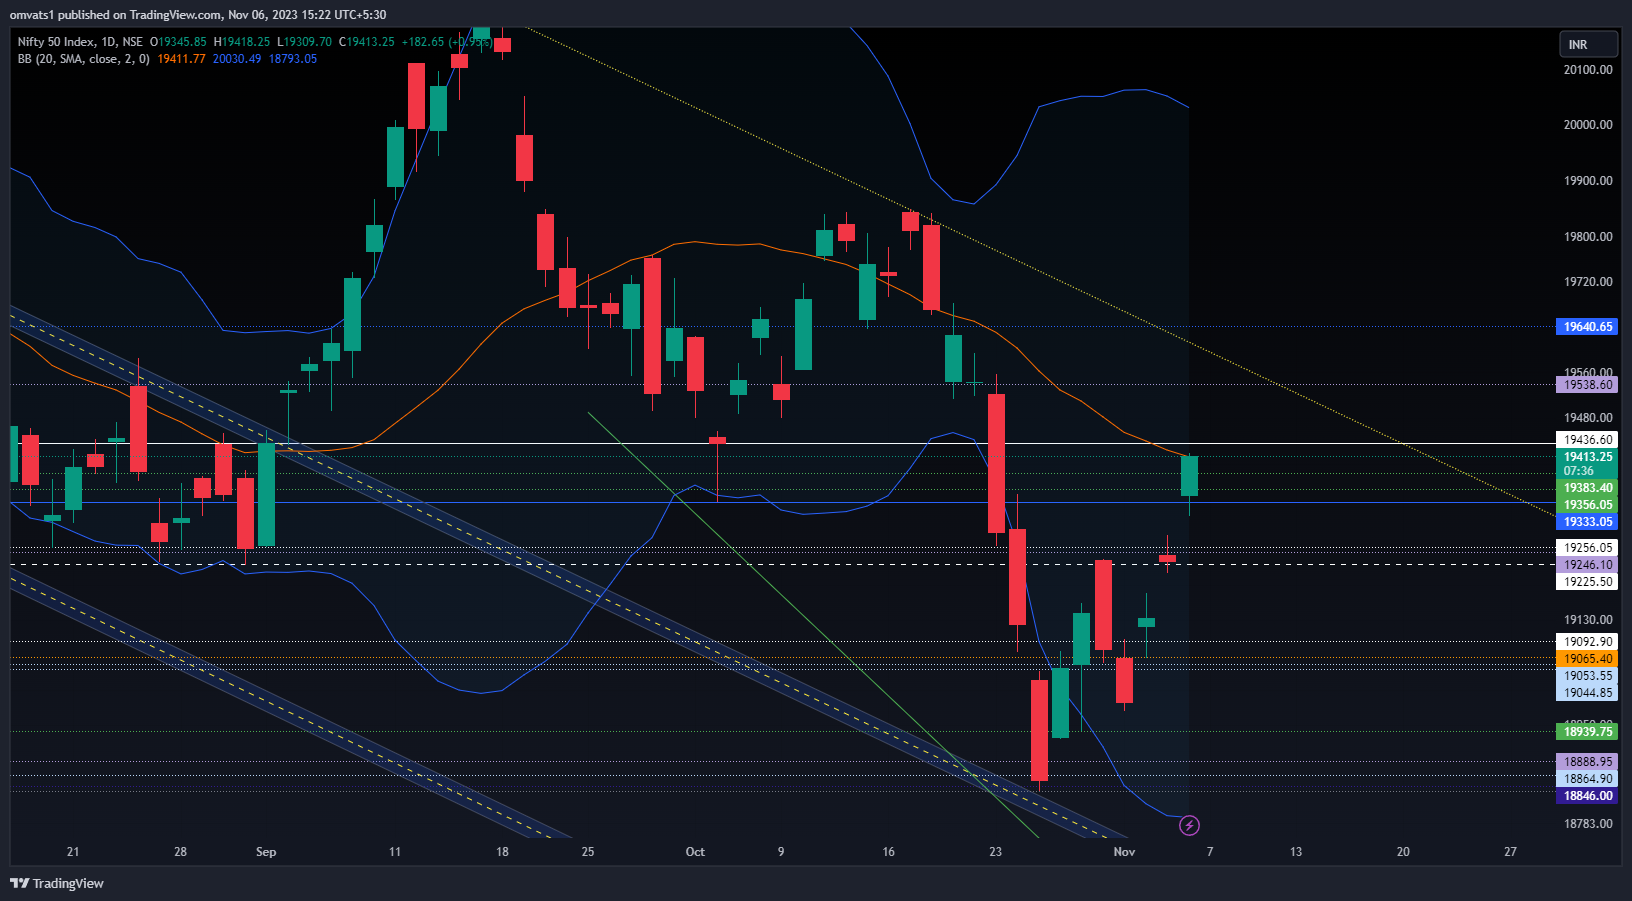The image size is (1632, 901).
Task: Click the Oct label on time axis
Action: click(695, 852)
